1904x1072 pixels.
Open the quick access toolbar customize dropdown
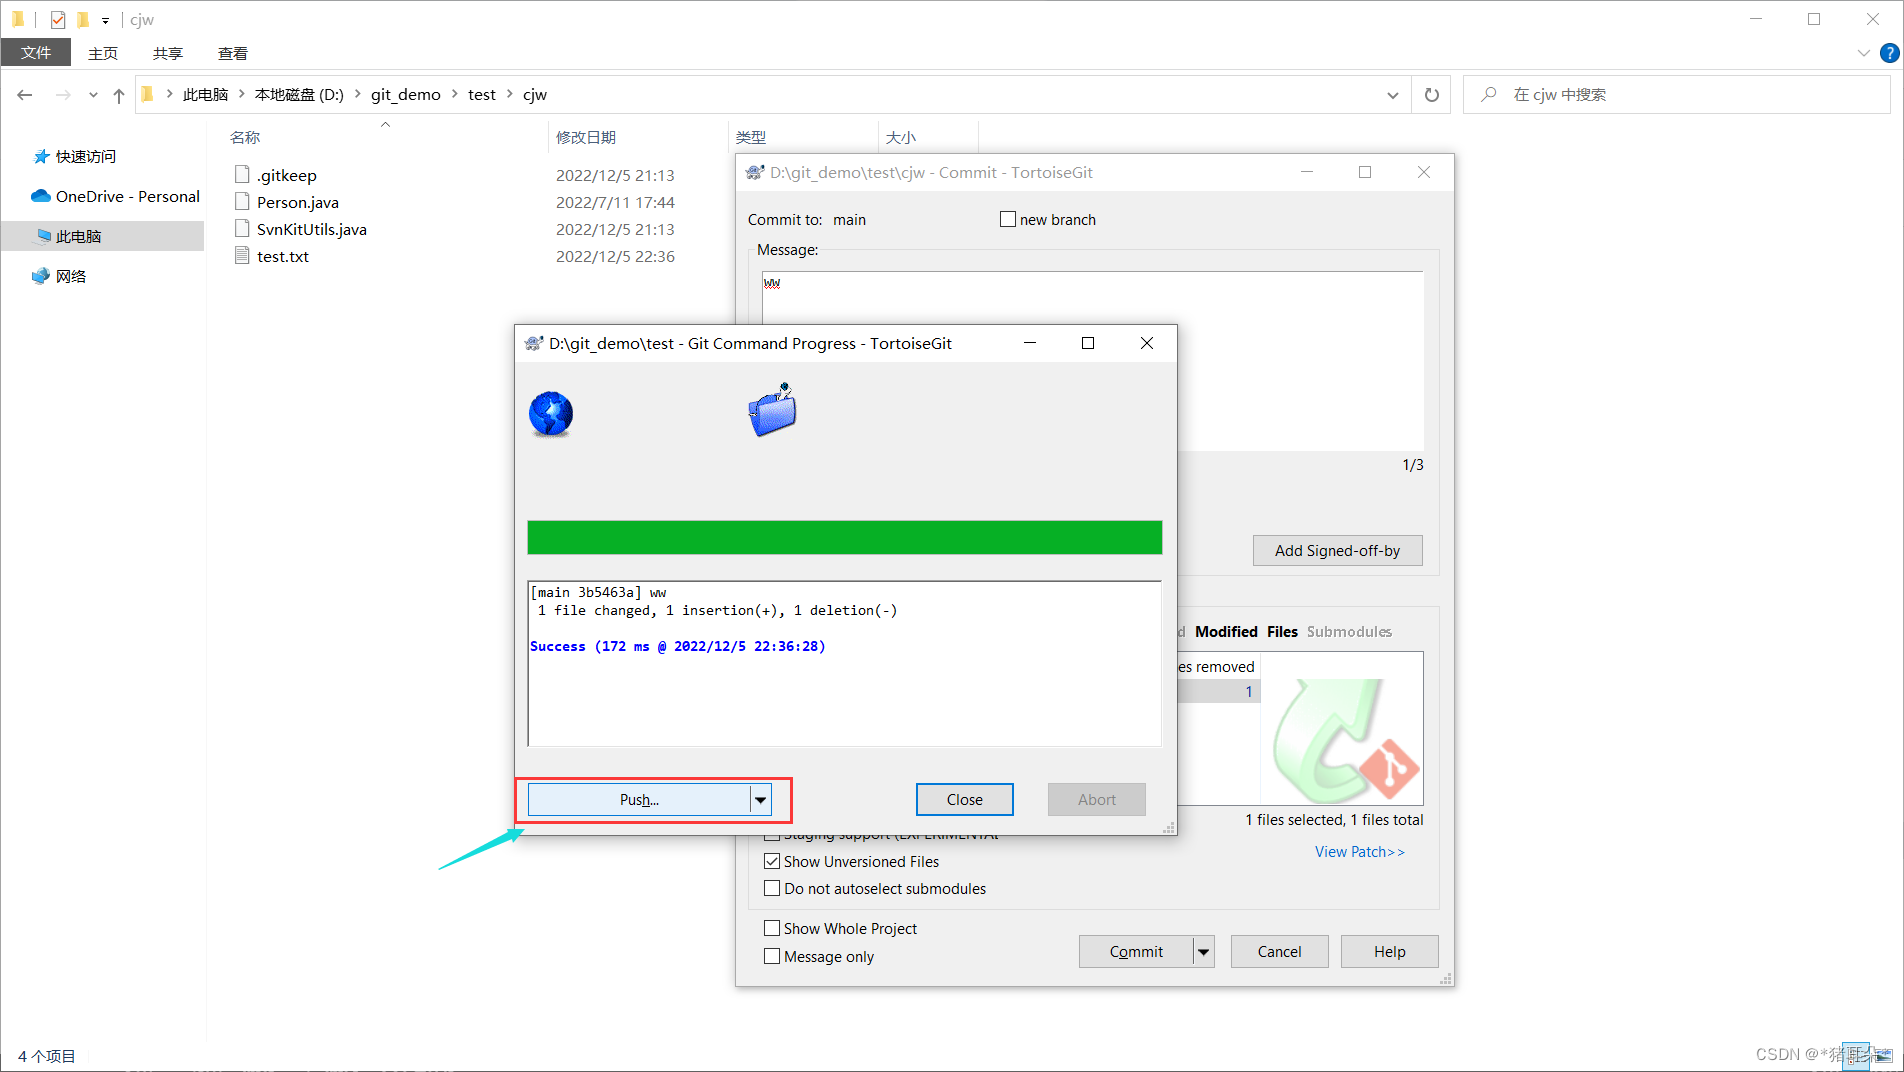pos(105,20)
